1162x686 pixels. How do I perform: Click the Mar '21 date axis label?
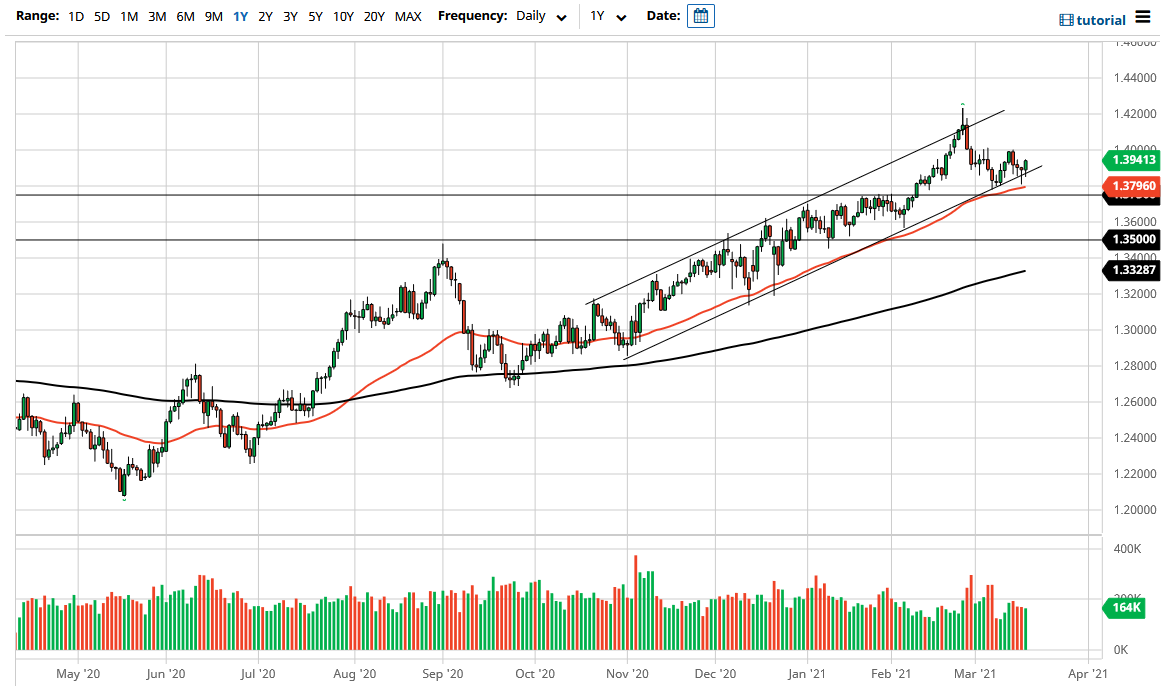(975, 673)
